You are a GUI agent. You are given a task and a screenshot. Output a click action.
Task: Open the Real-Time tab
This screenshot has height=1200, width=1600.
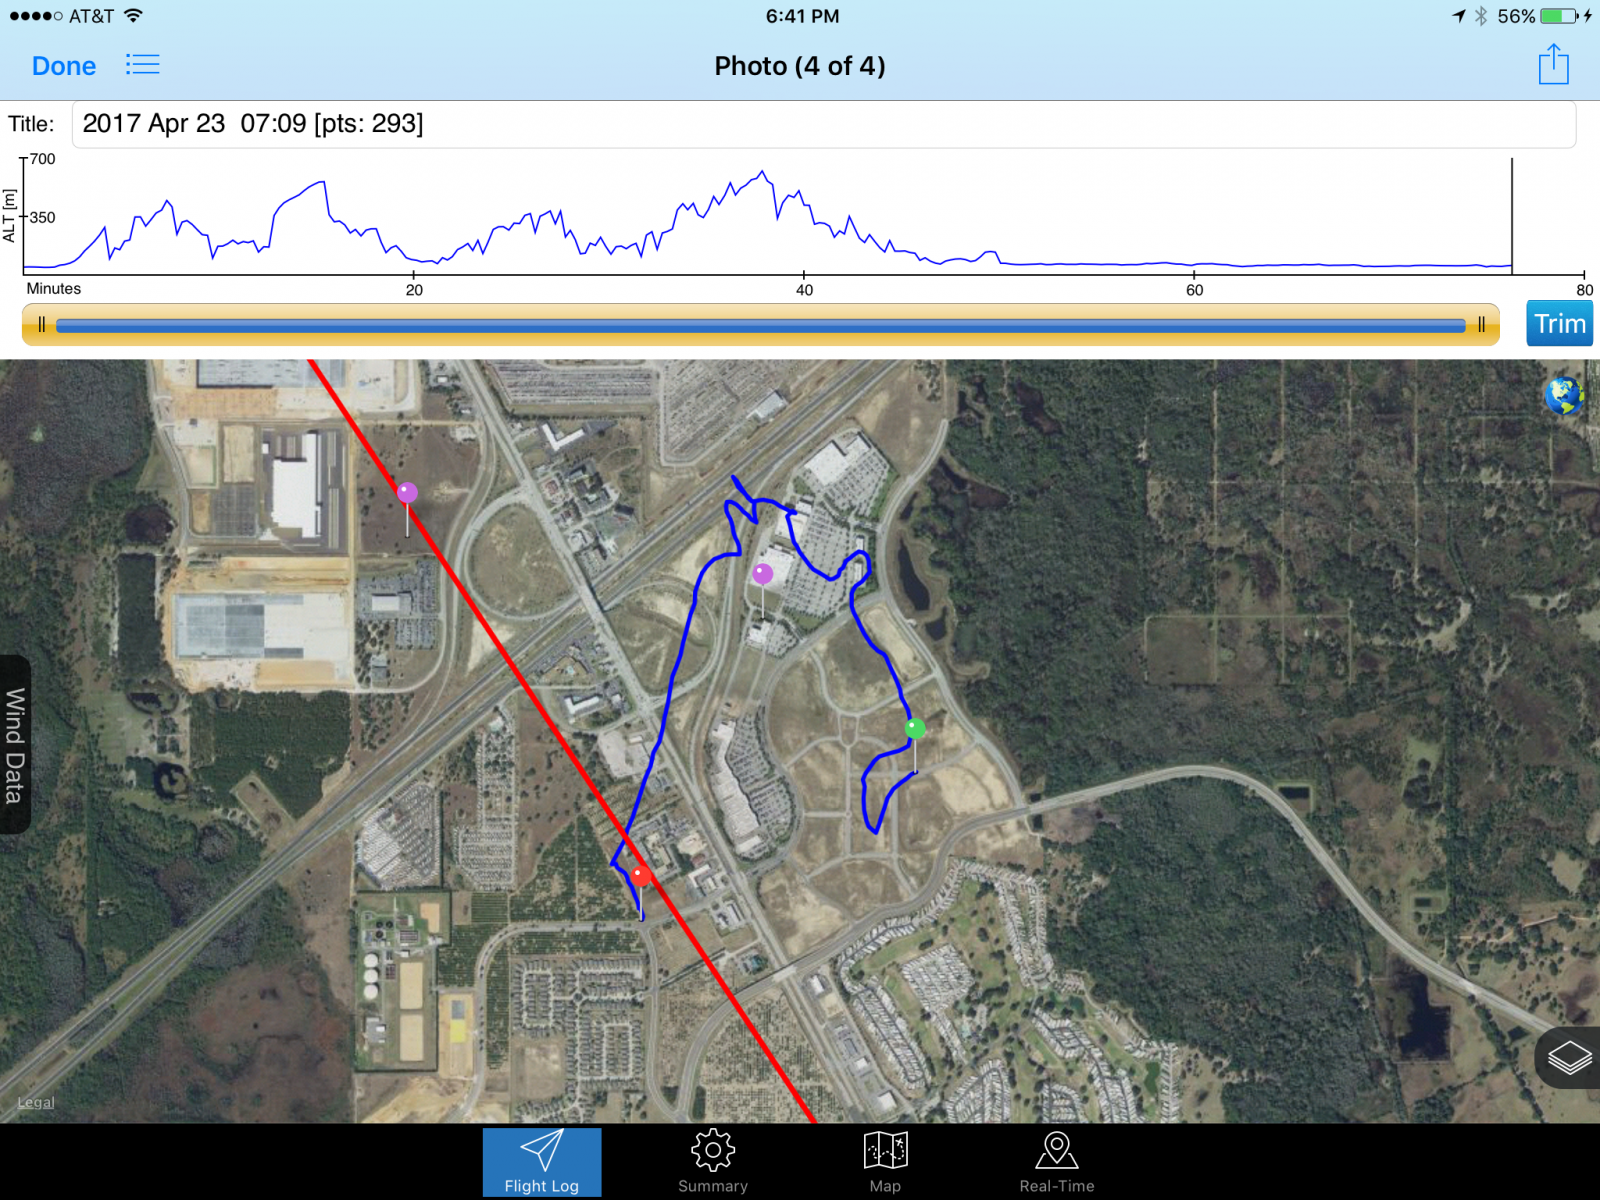1056,1162
